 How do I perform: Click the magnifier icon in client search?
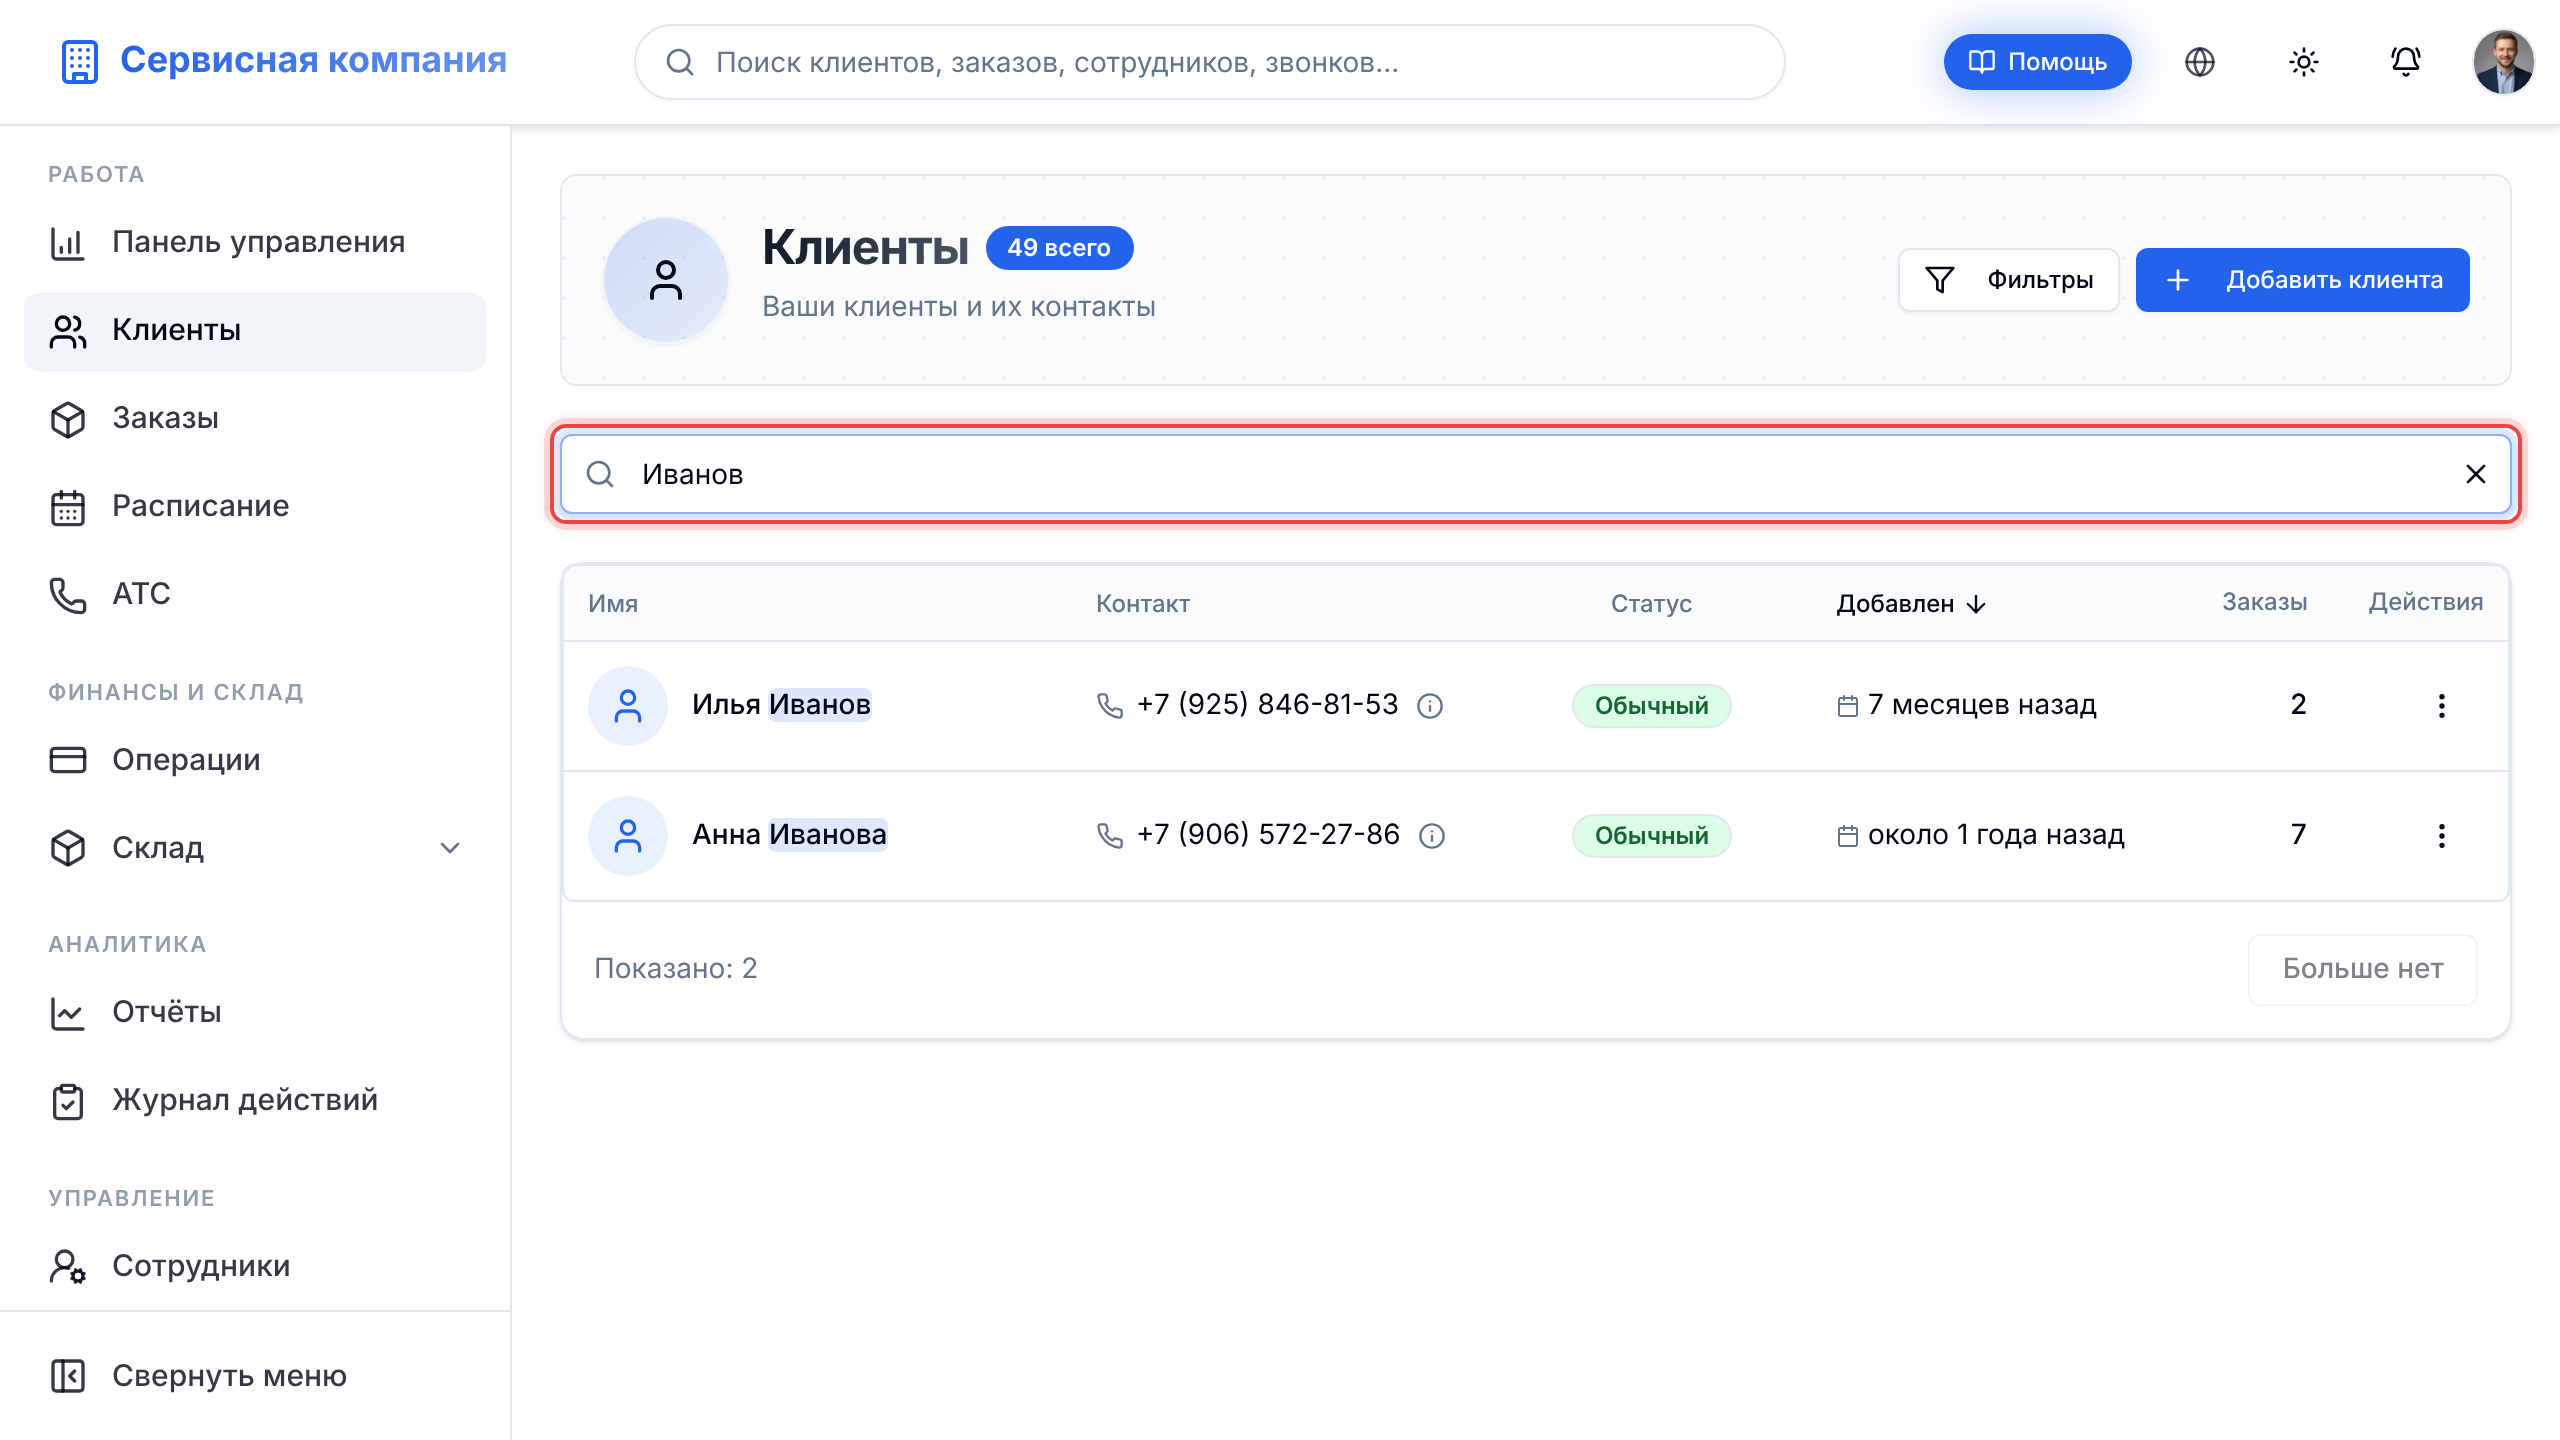pyautogui.click(x=600, y=474)
